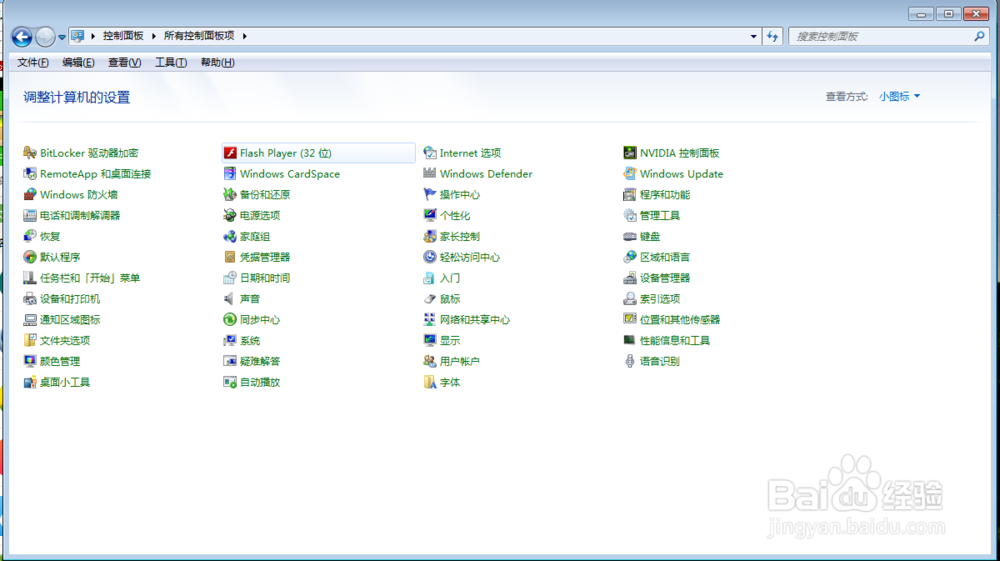
Task: Open the 任务栏和「开始」菜单 link
Action: point(90,278)
